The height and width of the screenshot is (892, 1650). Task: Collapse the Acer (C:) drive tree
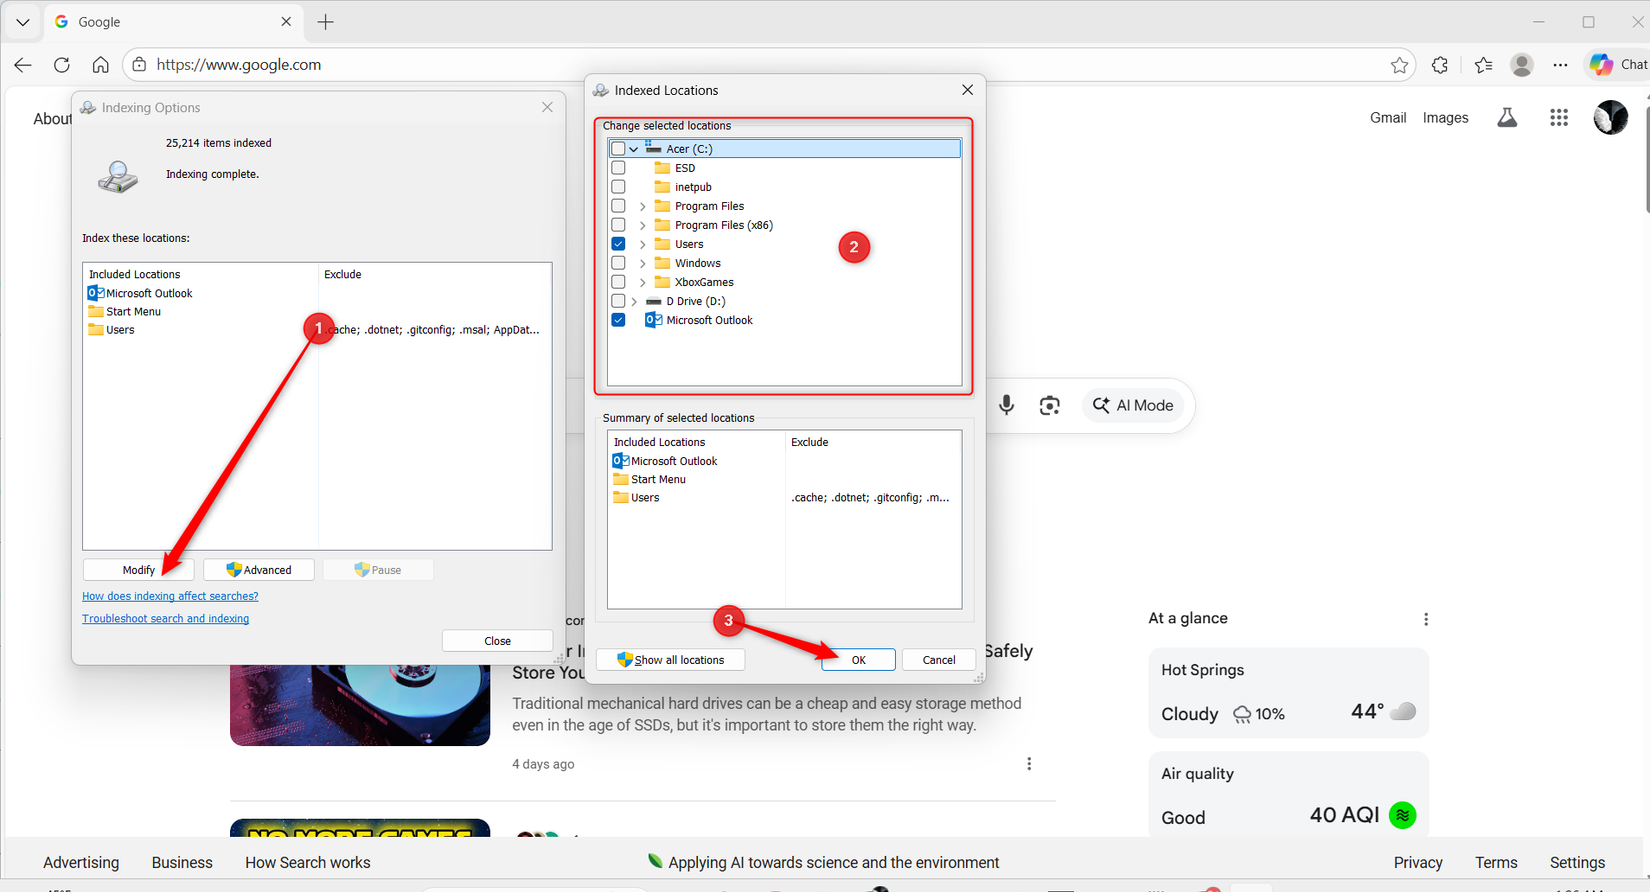(634, 149)
